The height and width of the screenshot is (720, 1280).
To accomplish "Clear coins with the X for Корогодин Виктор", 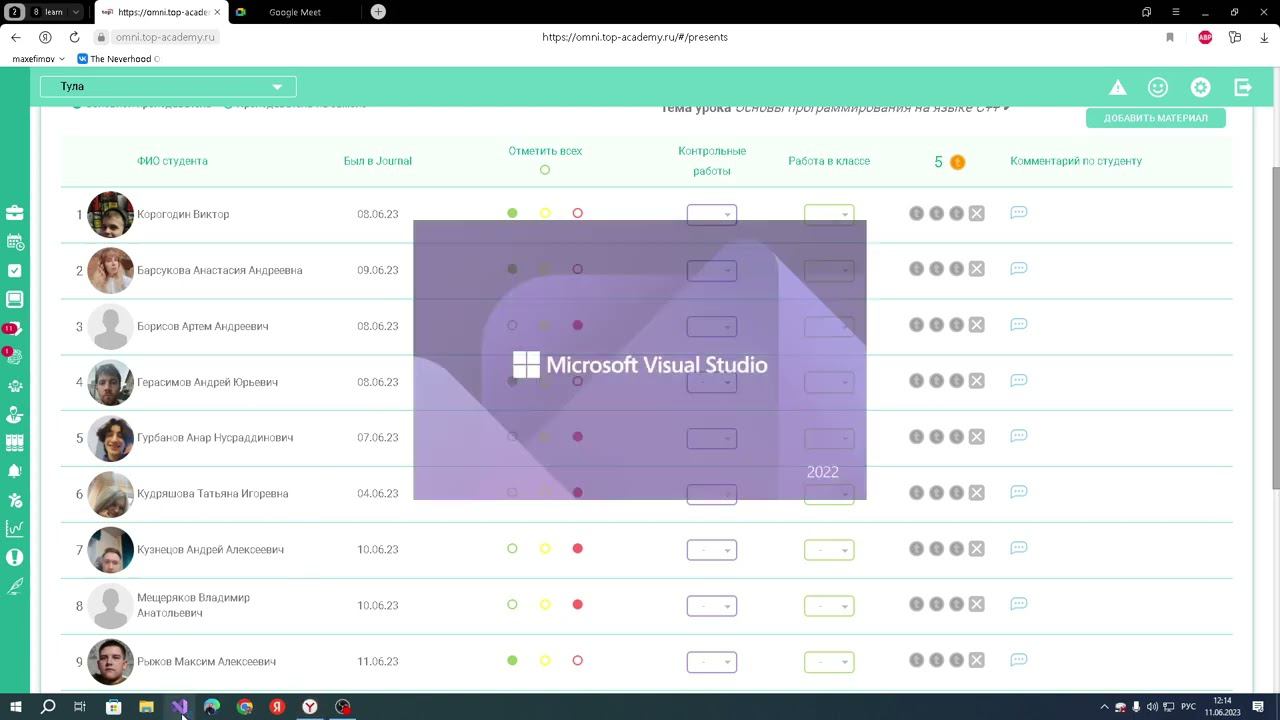I will click(977, 213).
